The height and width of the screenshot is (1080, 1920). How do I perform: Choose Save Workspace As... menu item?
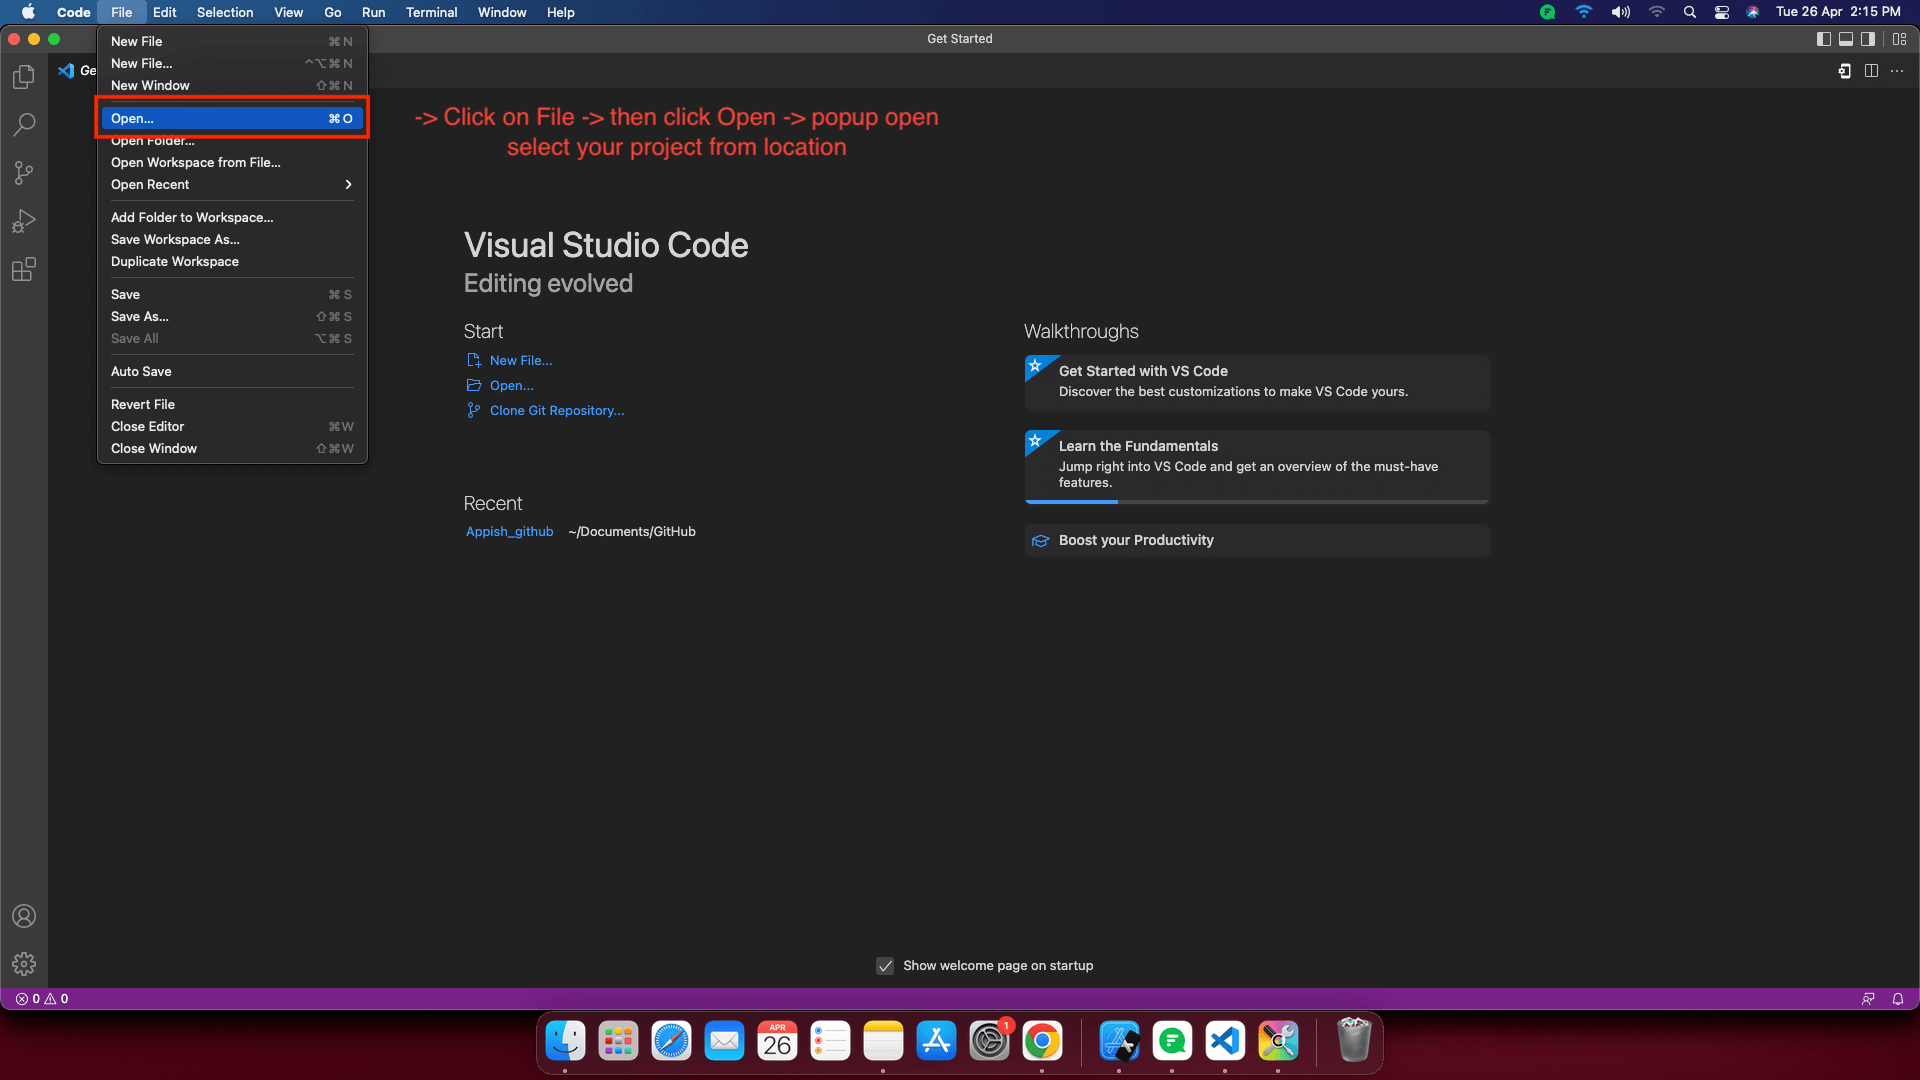click(x=175, y=240)
